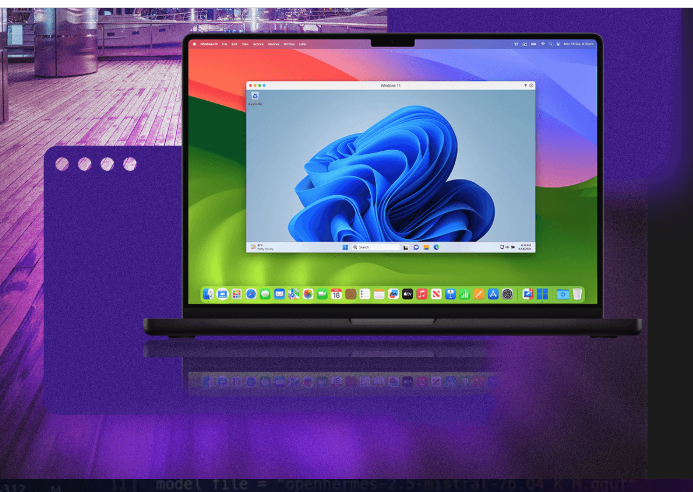The height and width of the screenshot is (492, 693).
Task: Expand the VM window title dropdown arrow
Action: coord(525,85)
